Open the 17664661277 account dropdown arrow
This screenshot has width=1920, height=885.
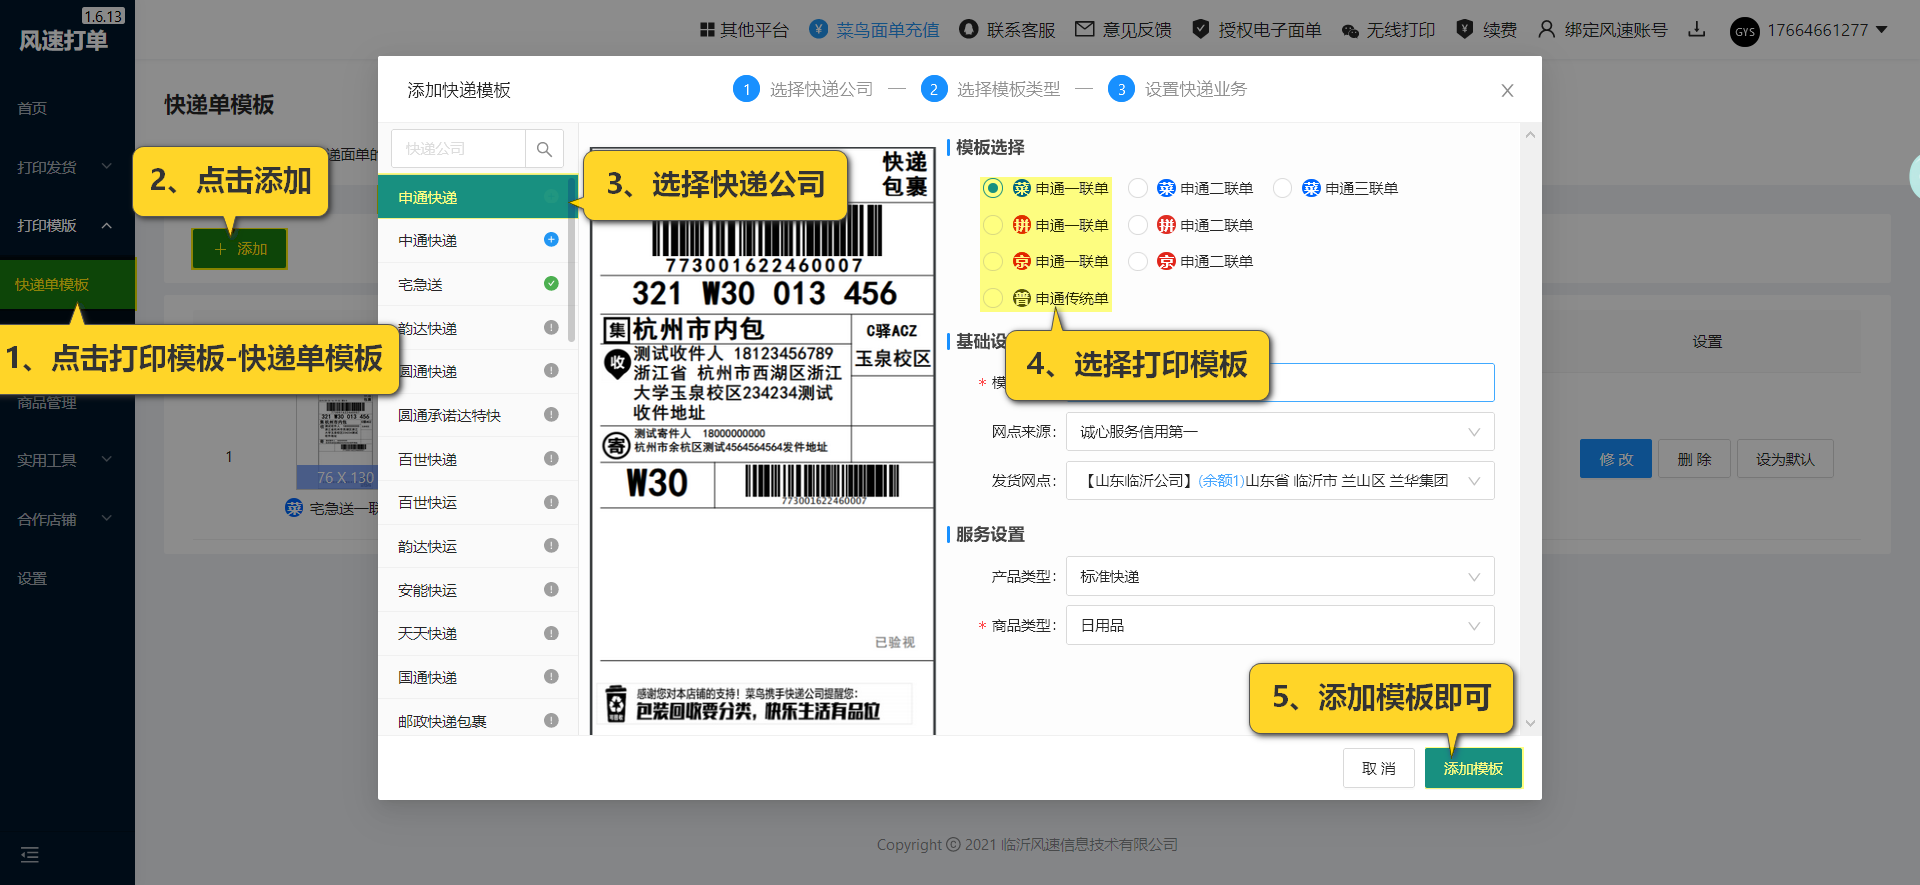[1882, 30]
